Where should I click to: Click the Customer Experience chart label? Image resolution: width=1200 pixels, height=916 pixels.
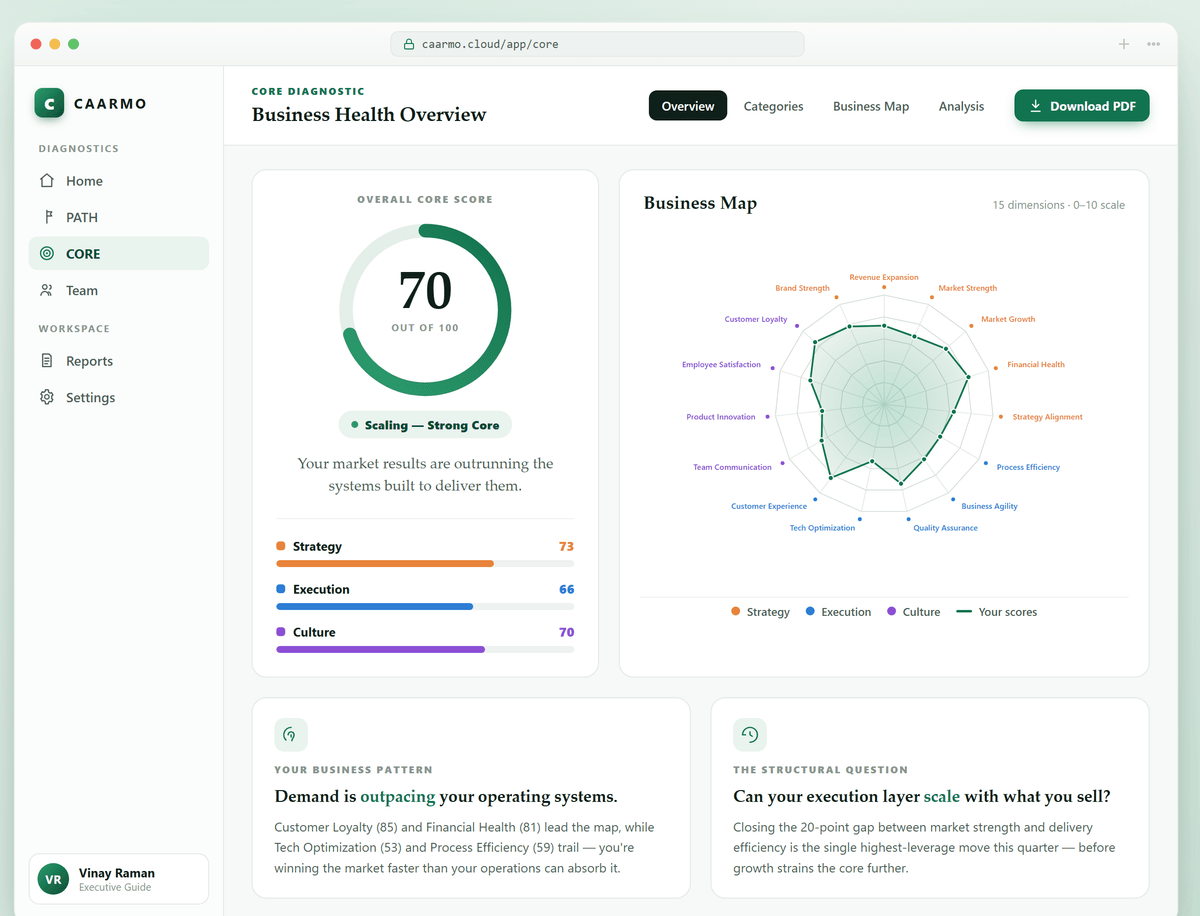pos(769,506)
